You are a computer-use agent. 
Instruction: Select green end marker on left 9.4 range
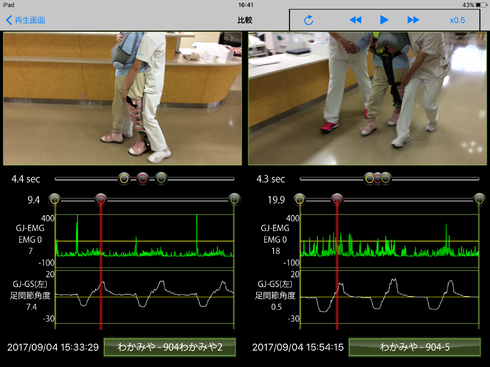235,200
